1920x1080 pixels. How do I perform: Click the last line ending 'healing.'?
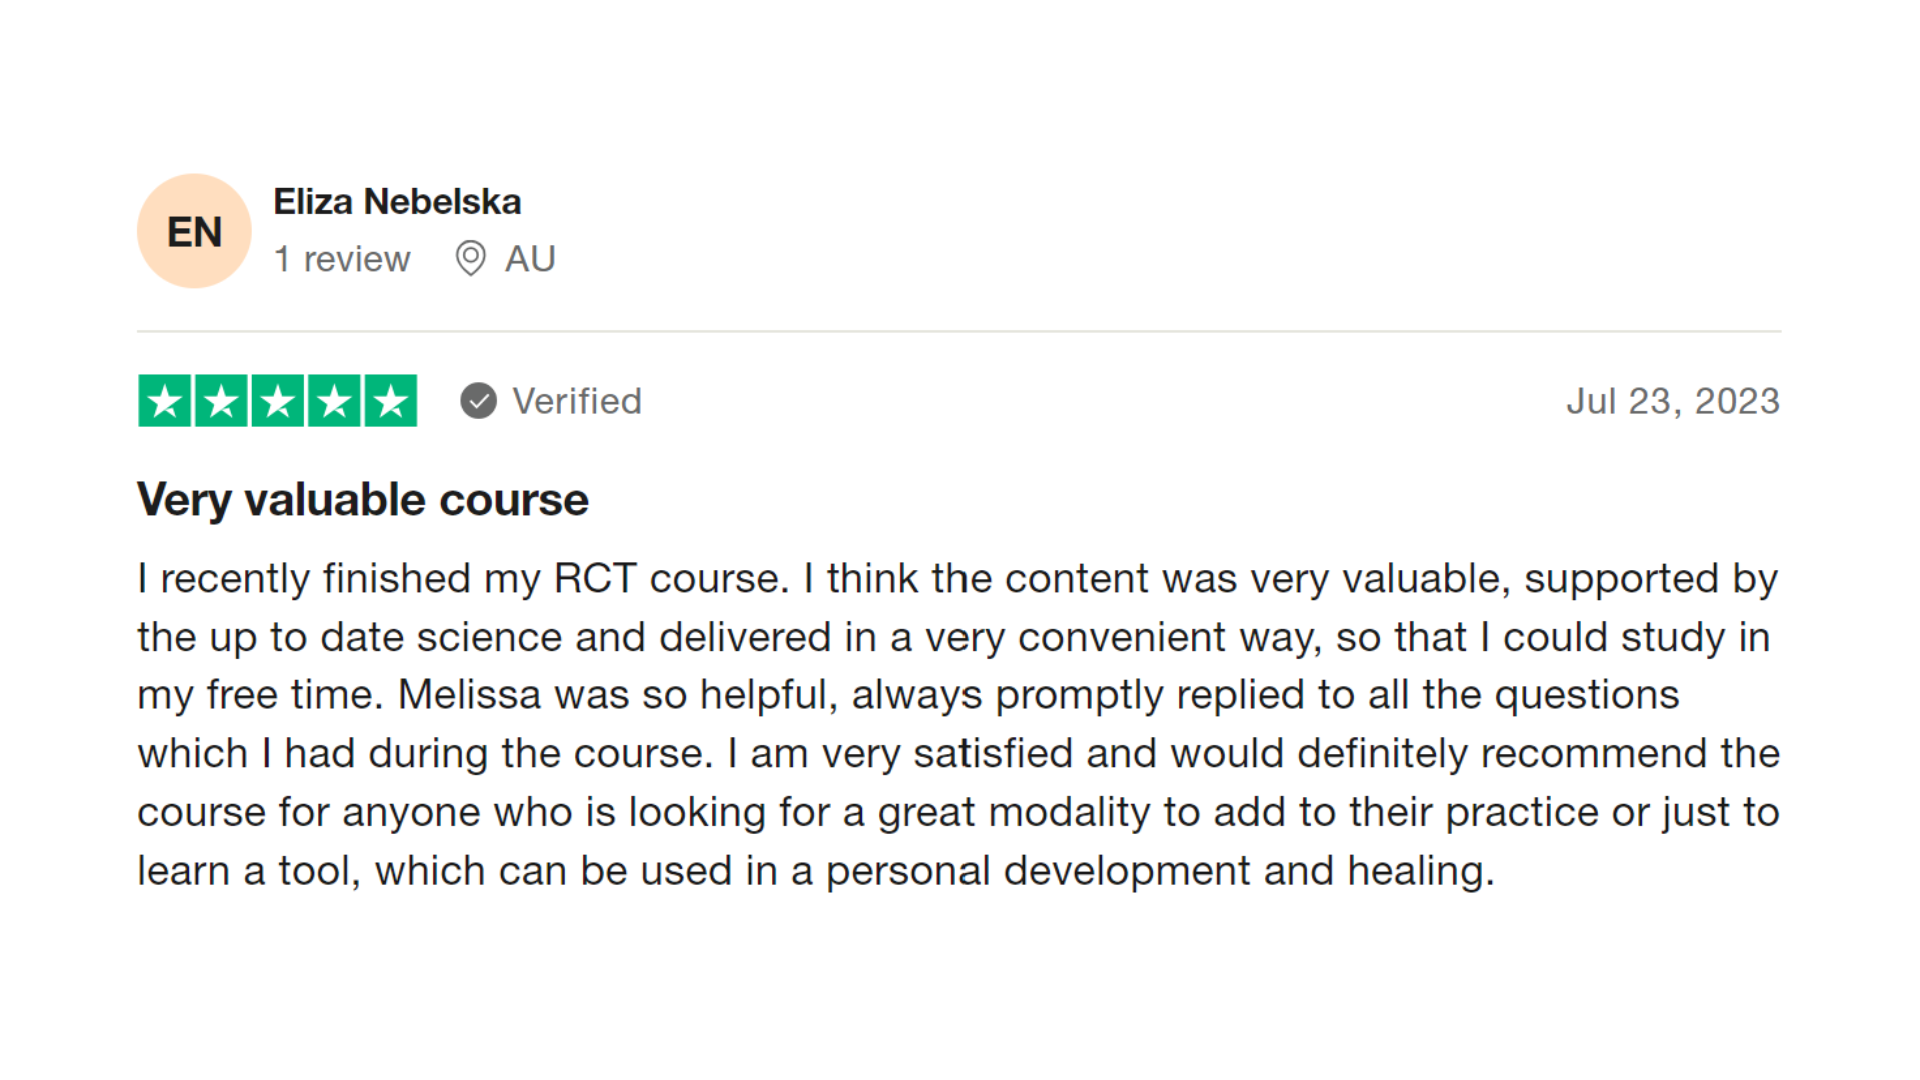(816, 871)
